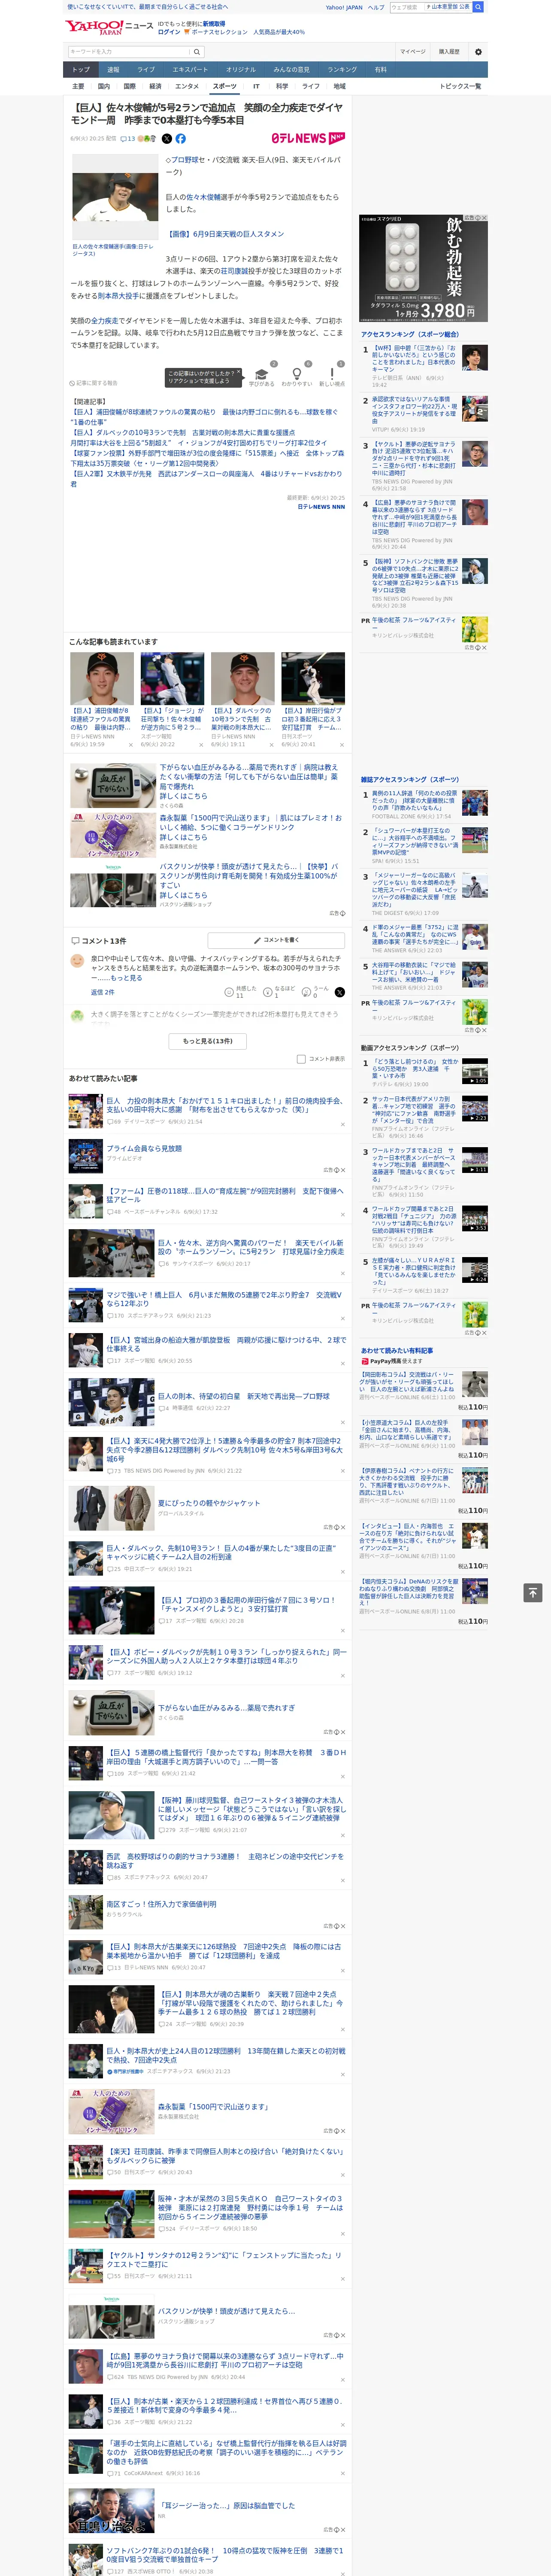
Task: Open the オリジナル tab
Action: pos(241,70)
